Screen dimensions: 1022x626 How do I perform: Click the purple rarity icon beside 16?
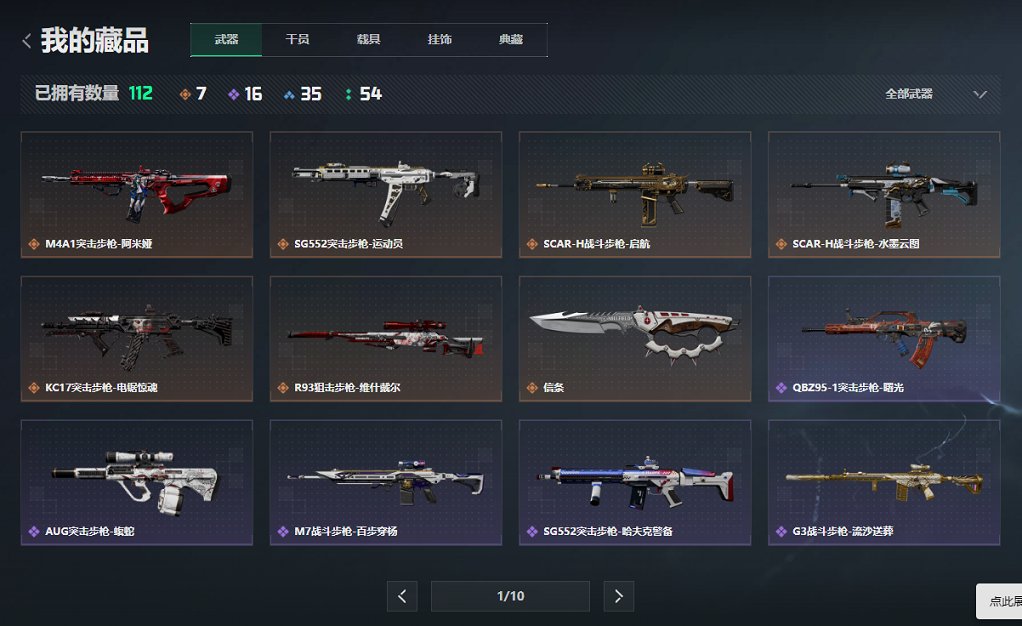pos(233,95)
